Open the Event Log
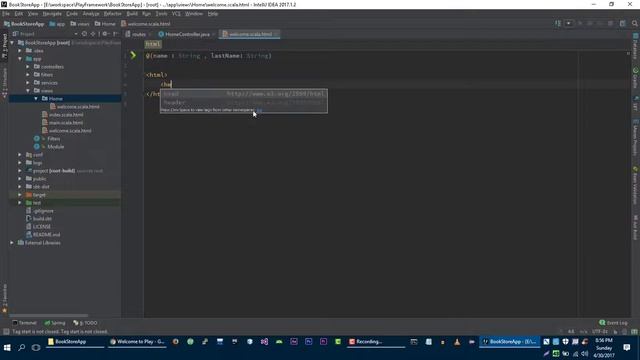 click(613, 323)
